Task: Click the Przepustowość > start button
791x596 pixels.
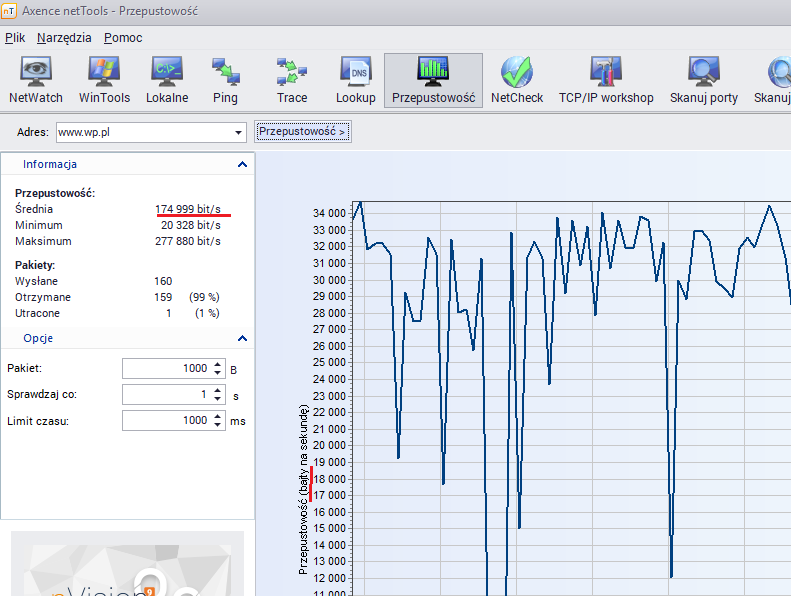Action: pos(303,132)
